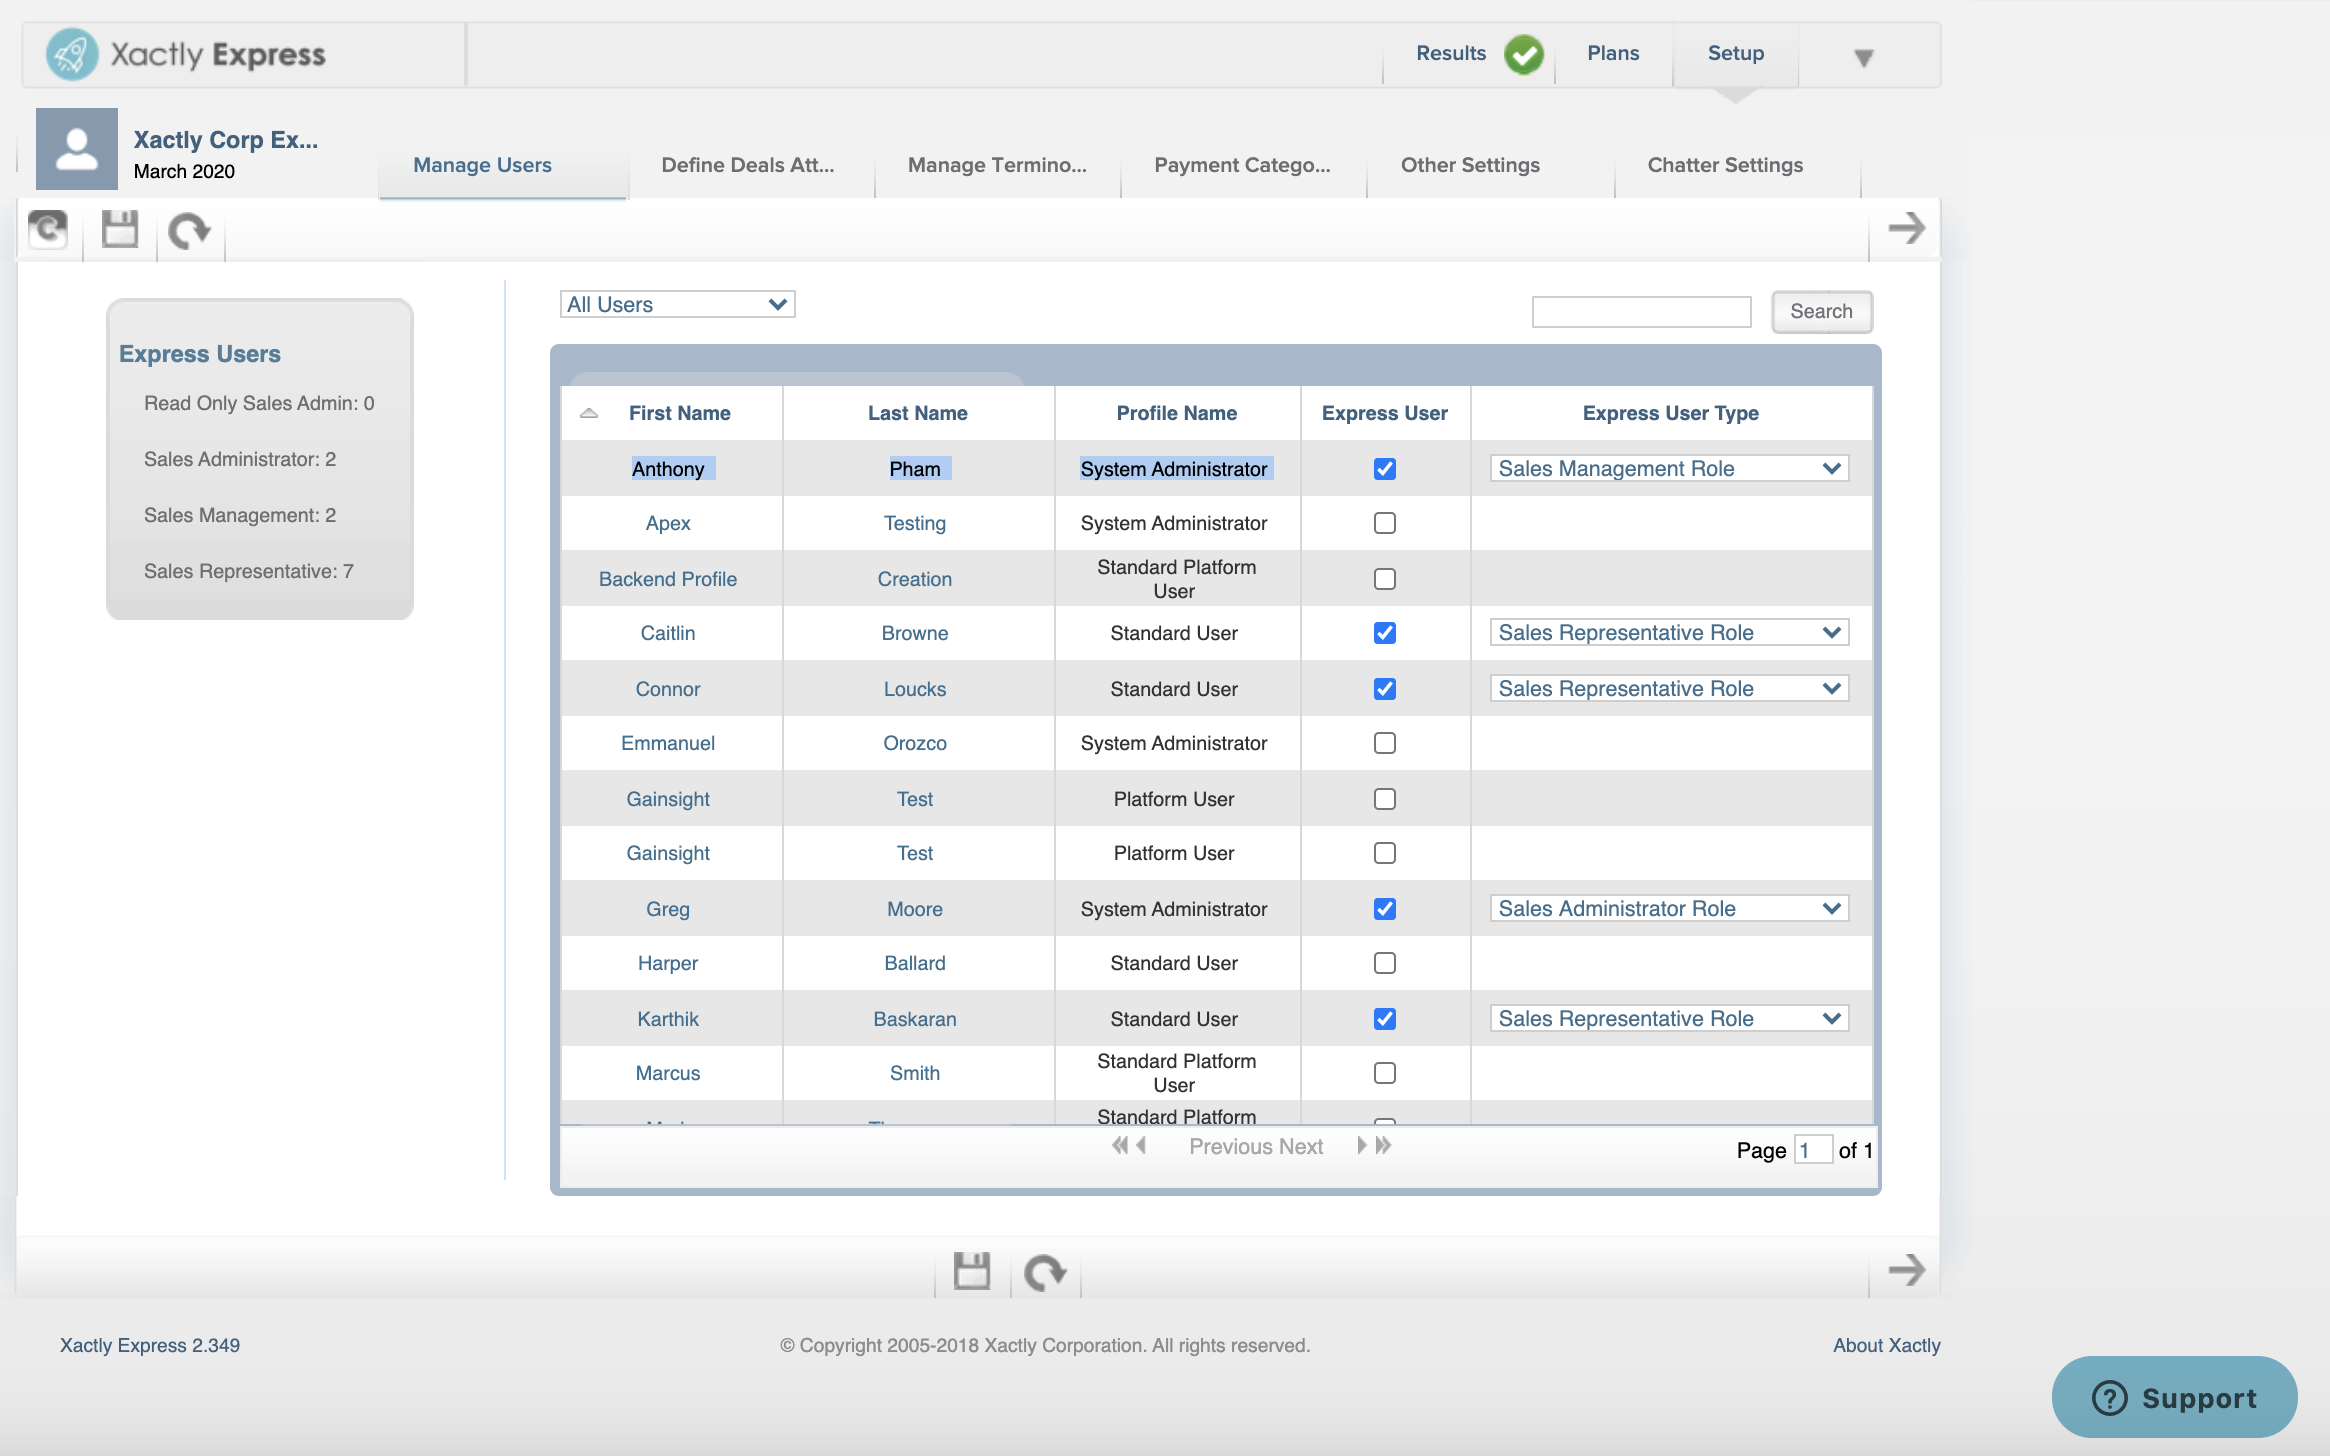Check Express User for Apex Testing
Image resolution: width=2330 pixels, height=1456 pixels.
coord(1385,523)
